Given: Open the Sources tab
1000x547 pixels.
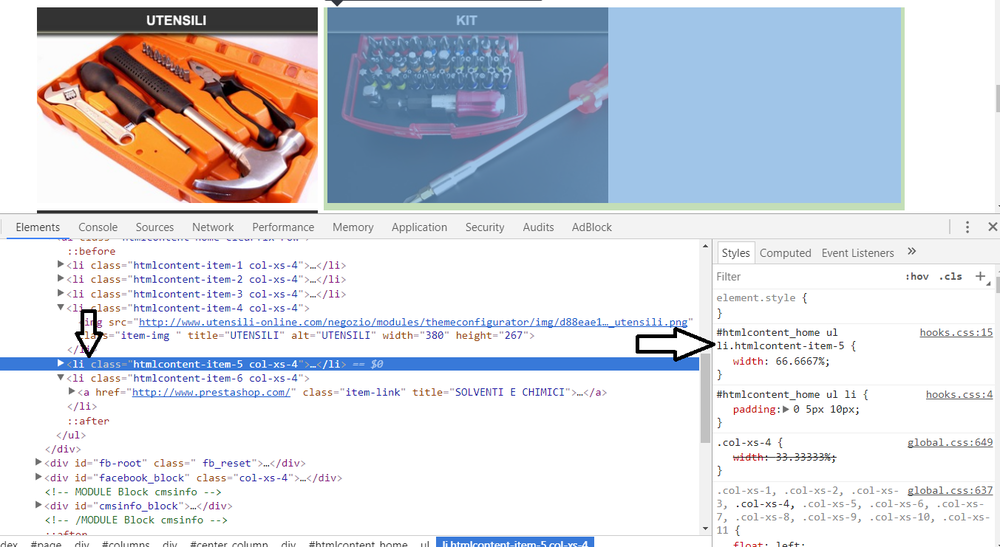Looking at the screenshot, I should click(154, 227).
